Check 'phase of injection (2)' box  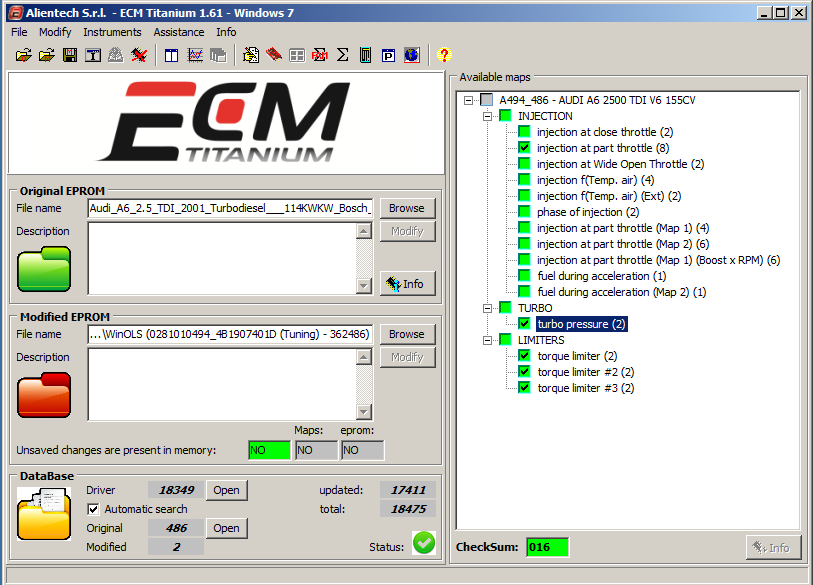[x=525, y=212]
